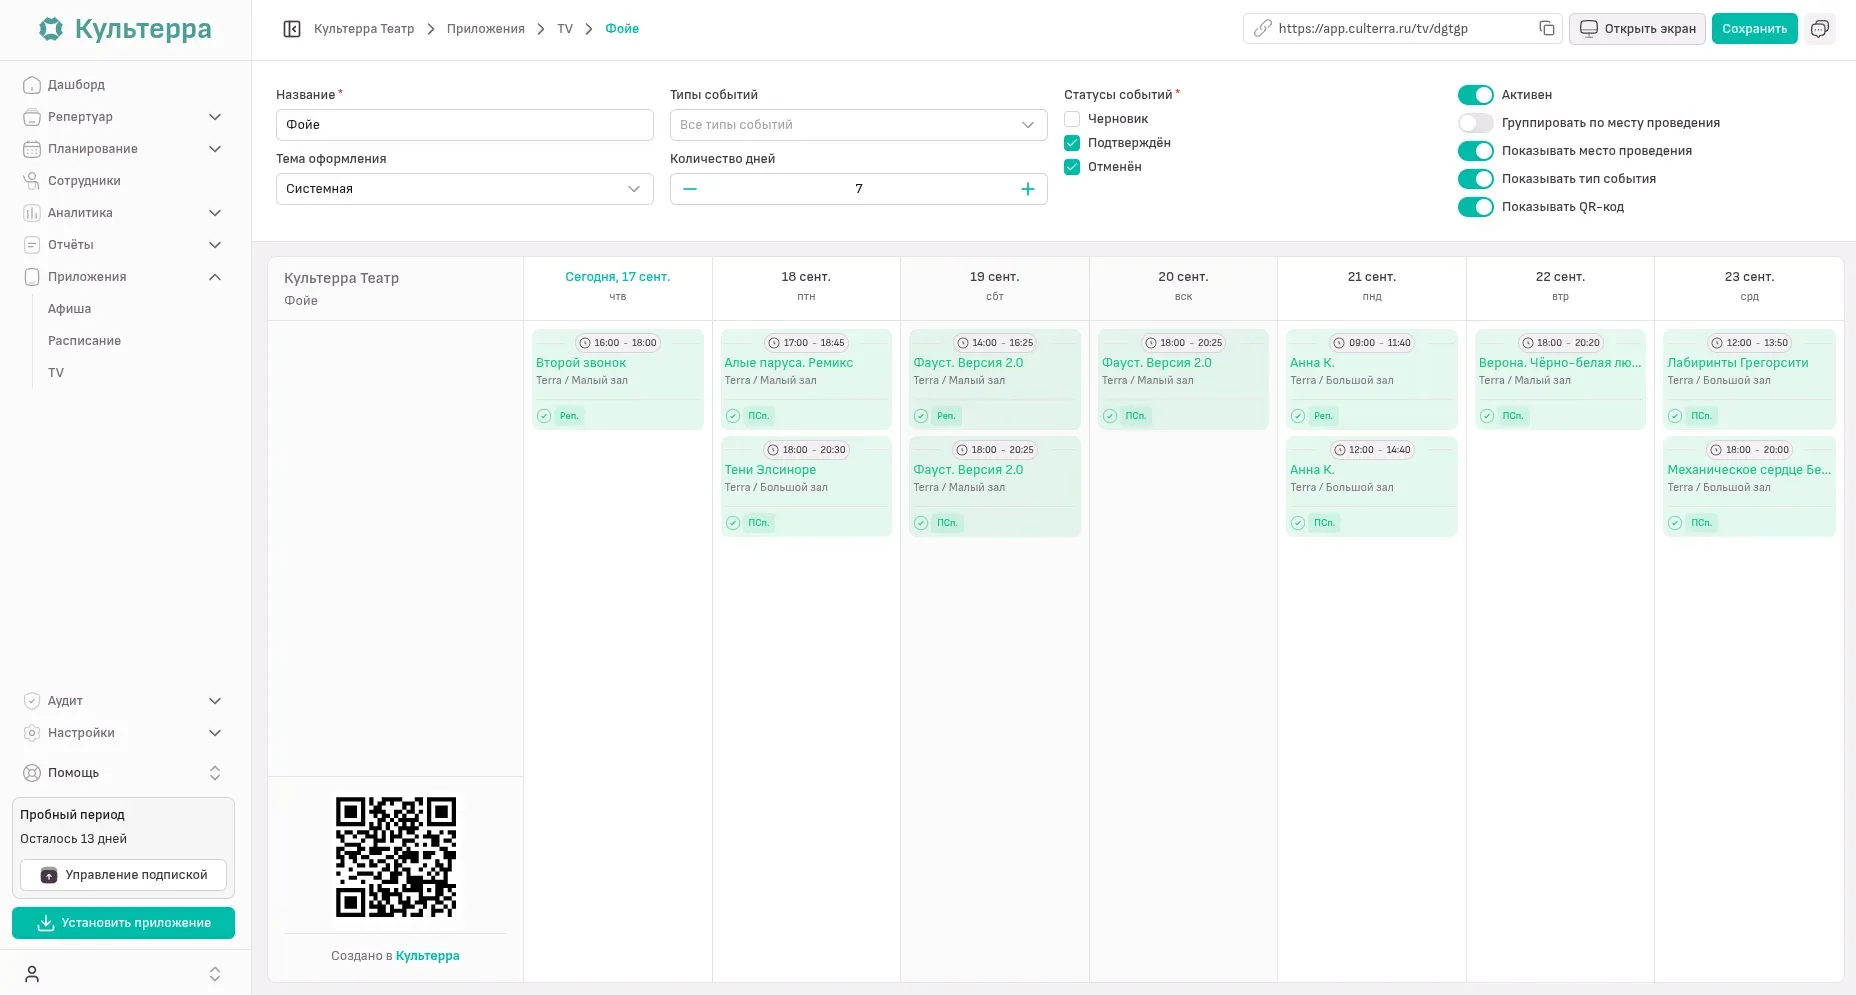
Task: Uncheck the Подтверждён status checkbox
Action: pos(1072,143)
